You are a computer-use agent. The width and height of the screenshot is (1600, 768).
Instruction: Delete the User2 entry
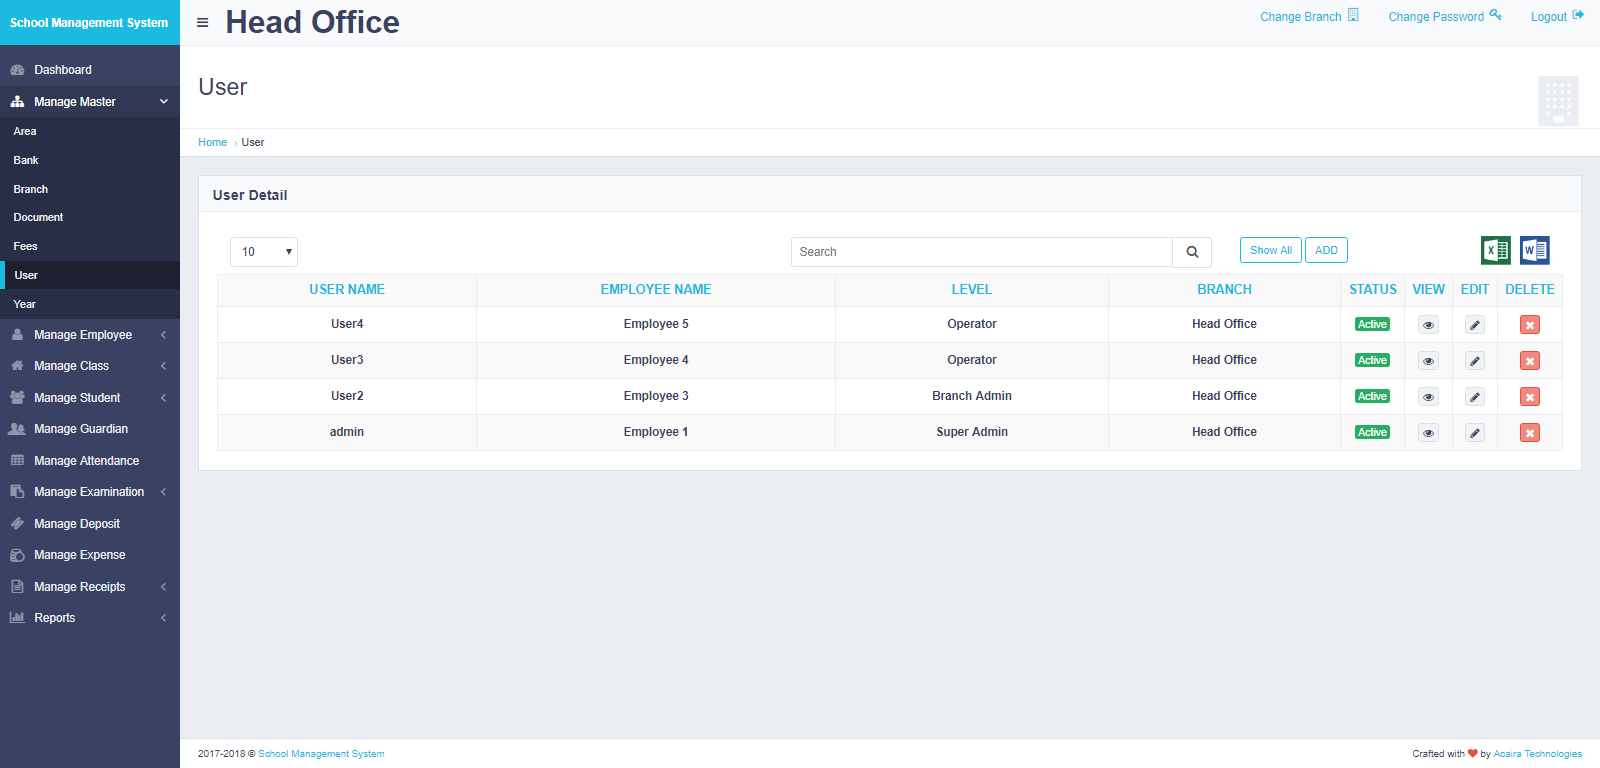(x=1529, y=397)
